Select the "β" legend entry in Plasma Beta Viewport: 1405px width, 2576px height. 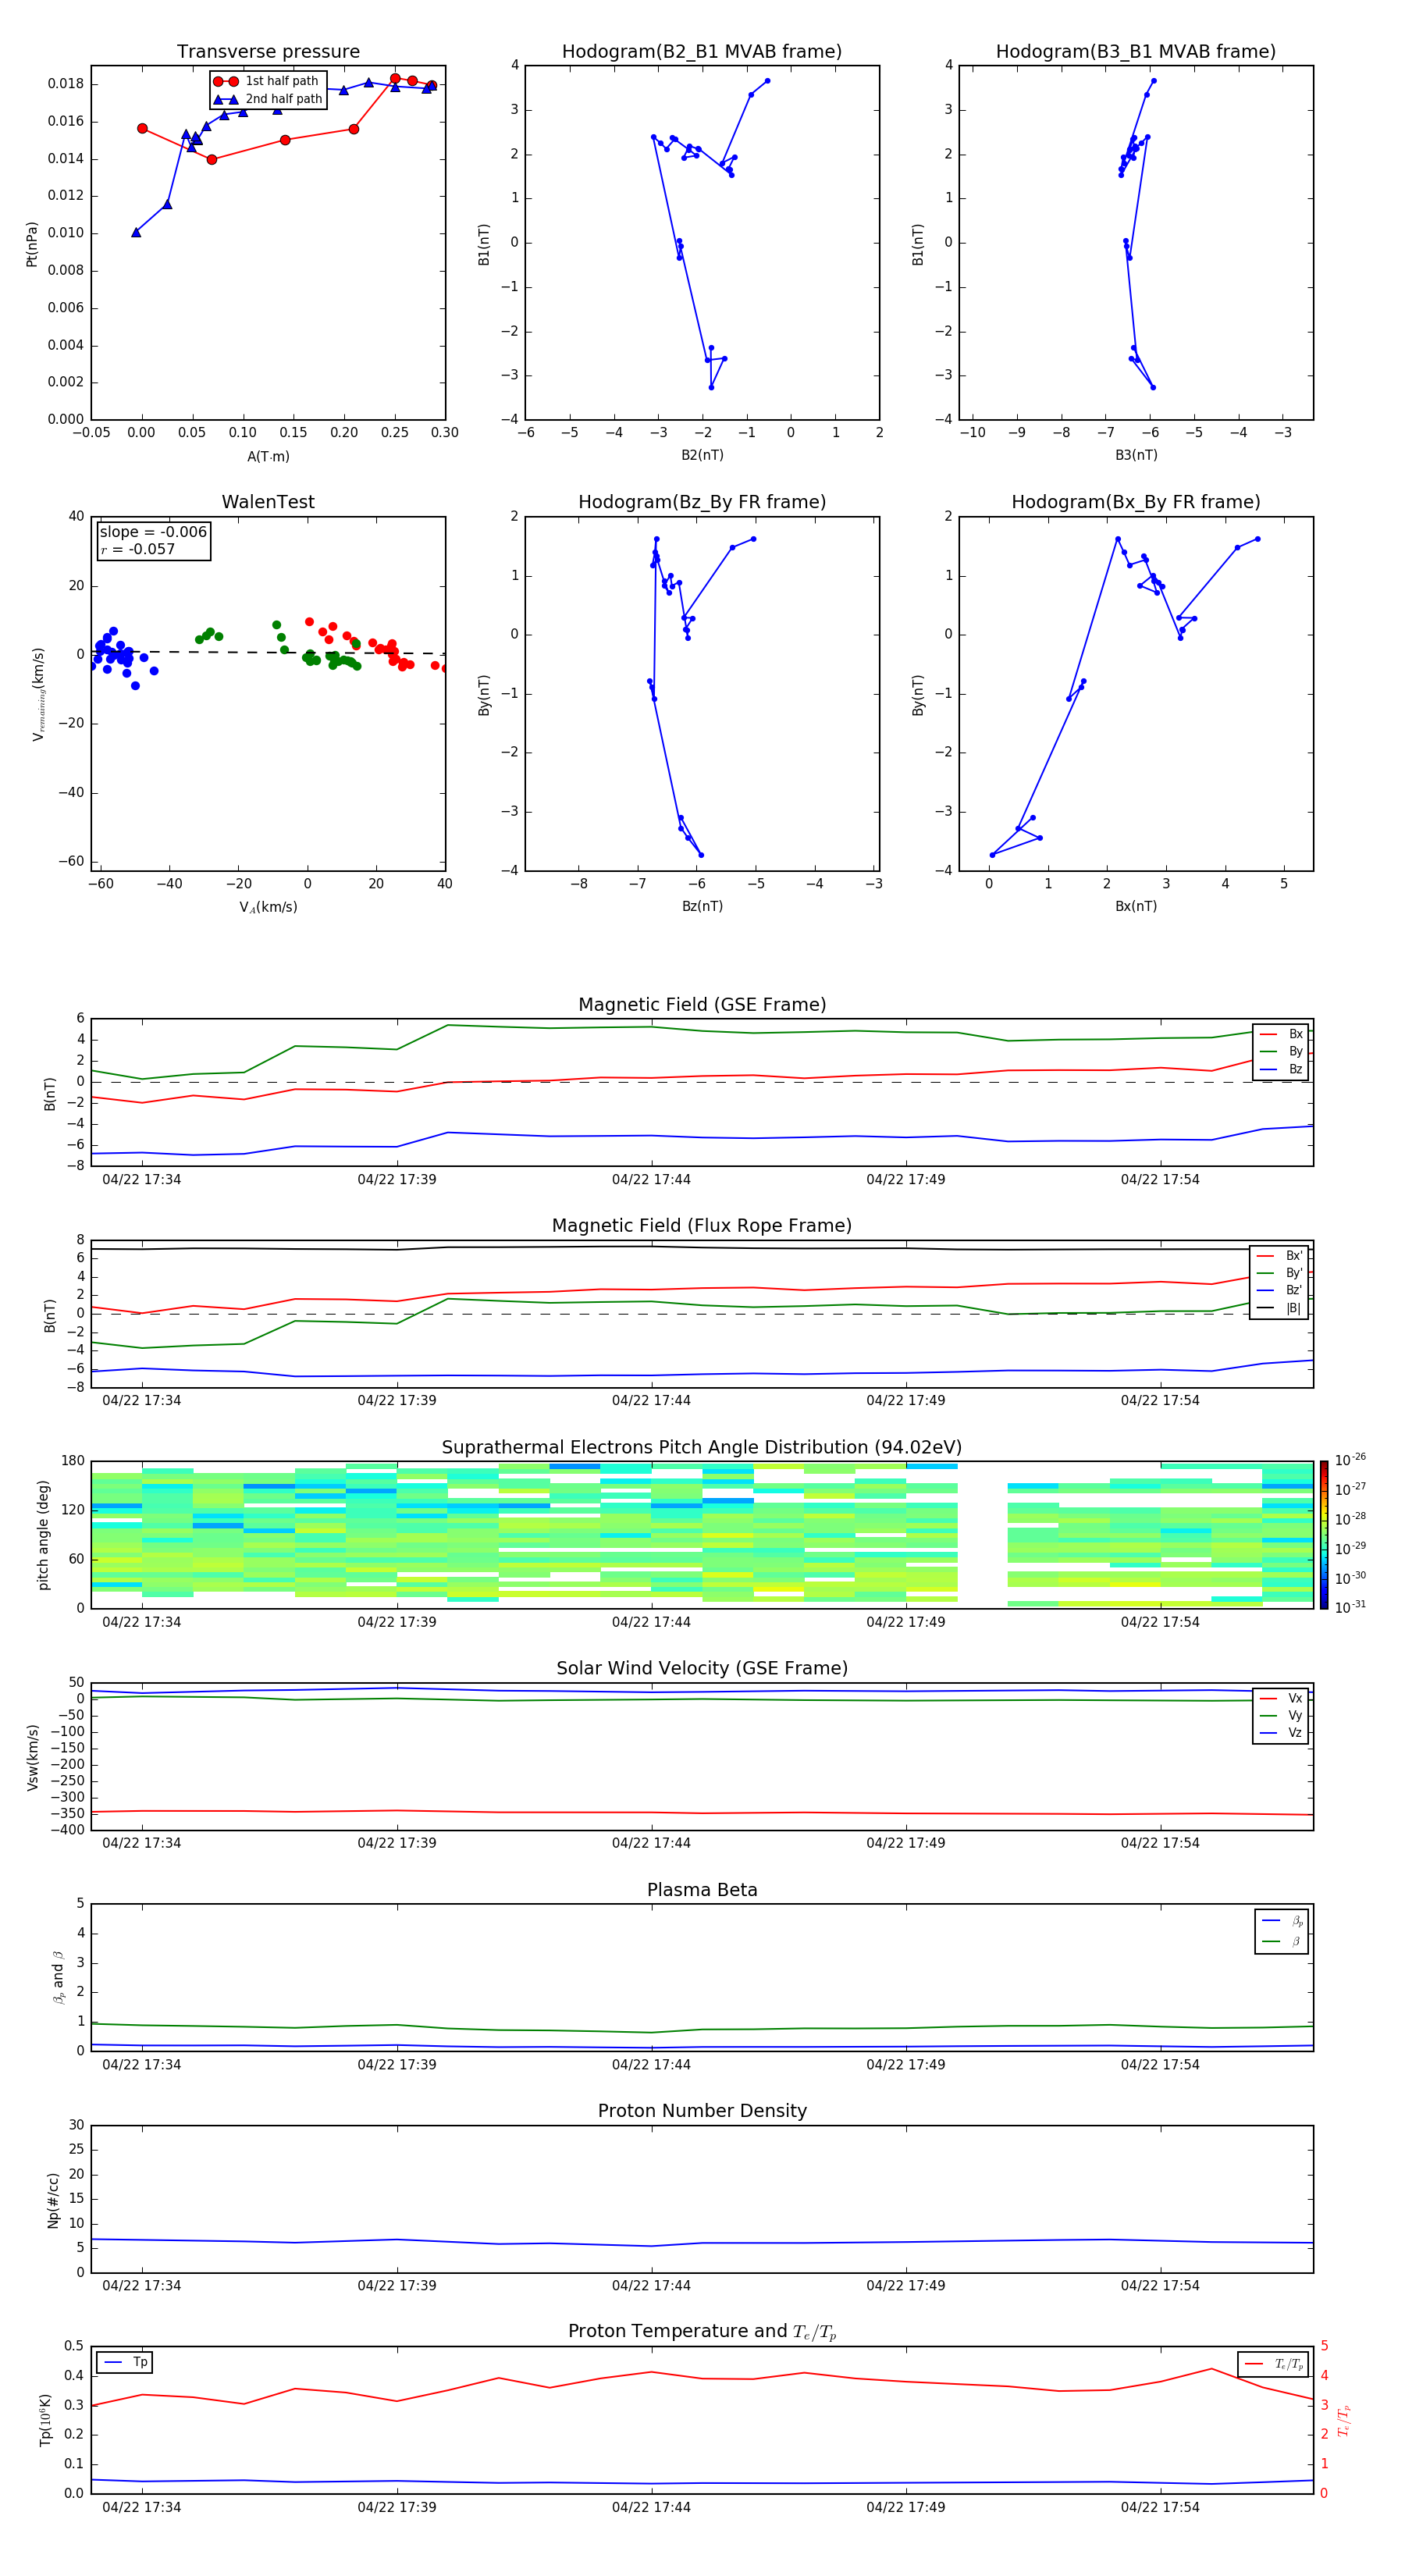tap(1282, 1941)
